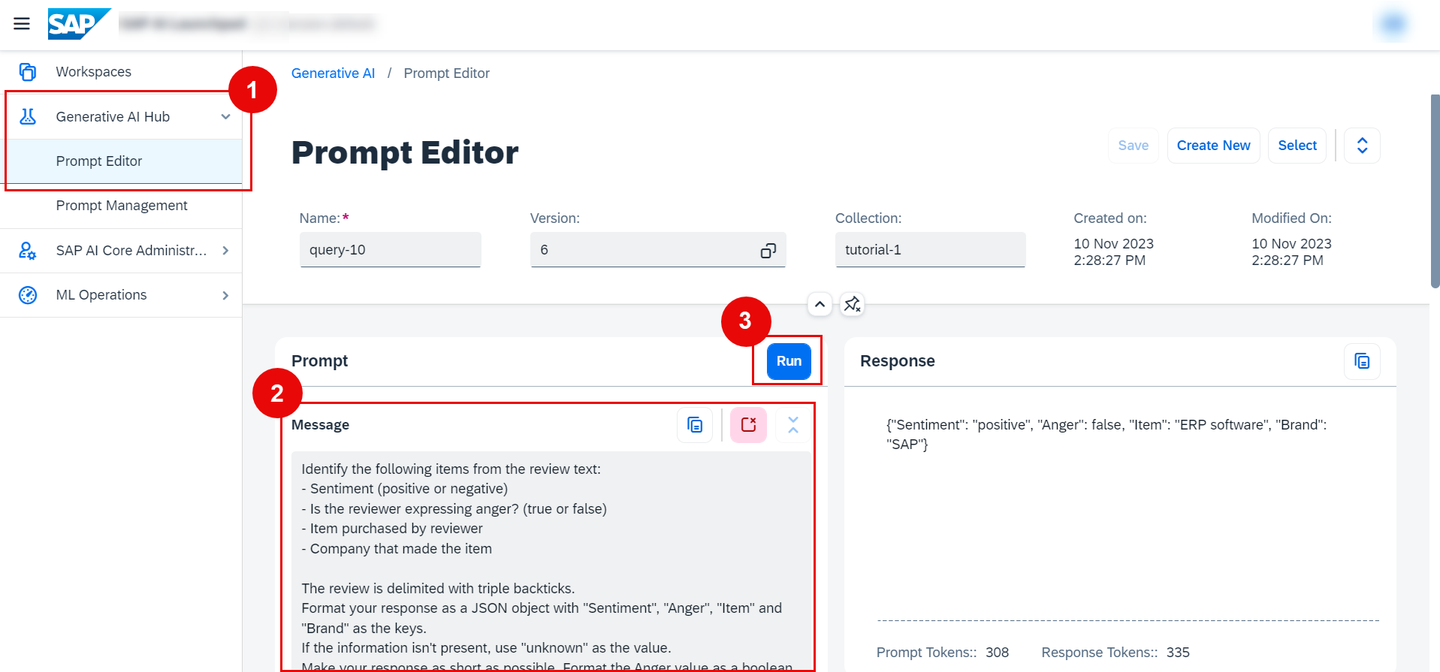Copy the Message prompt text
Image resolution: width=1440 pixels, height=672 pixels.
coord(695,425)
